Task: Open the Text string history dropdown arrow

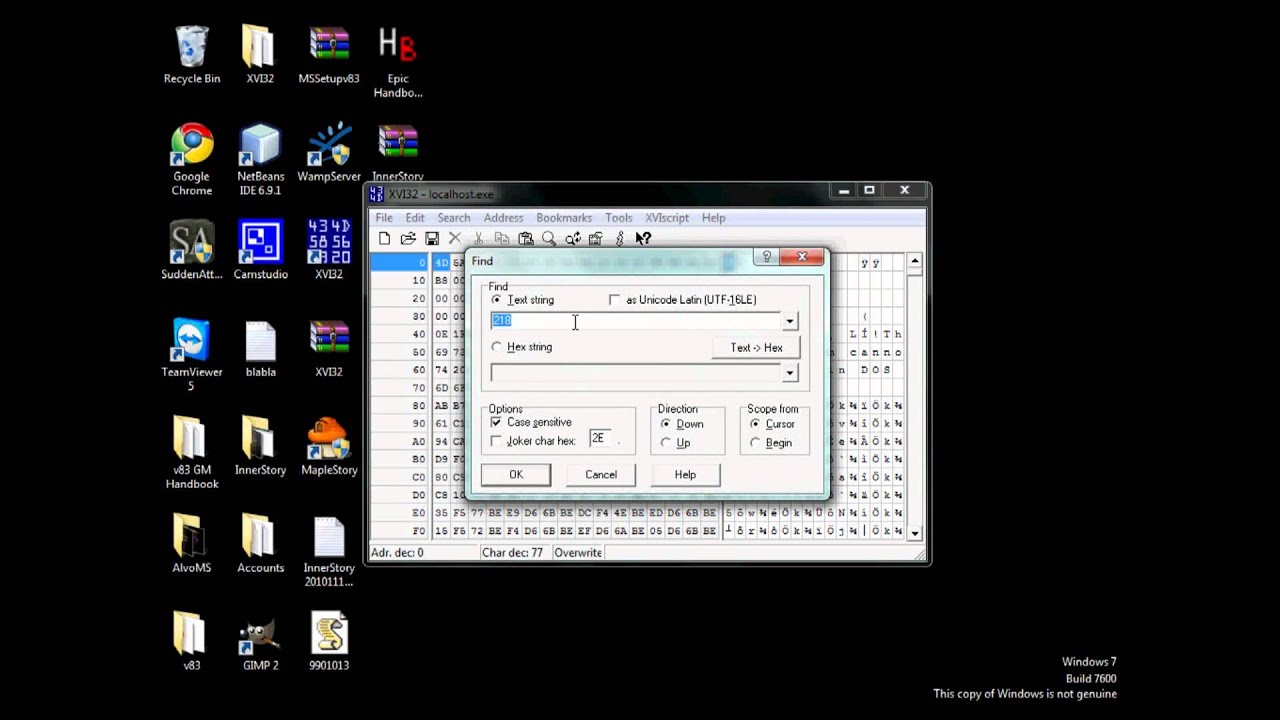Action: click(790, 321)
